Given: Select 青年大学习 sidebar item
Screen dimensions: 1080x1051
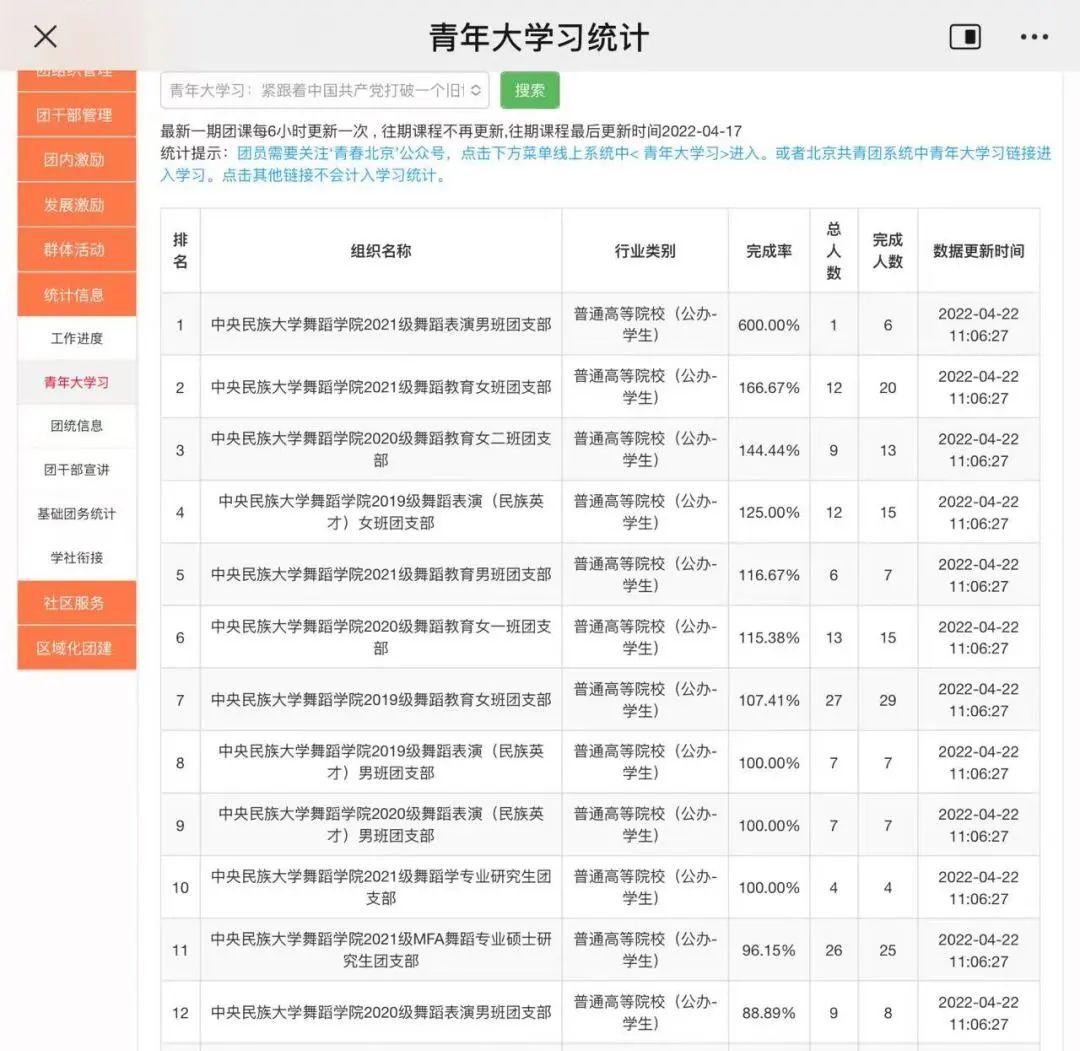Looking at the screenshot, I should coord(76,382).
